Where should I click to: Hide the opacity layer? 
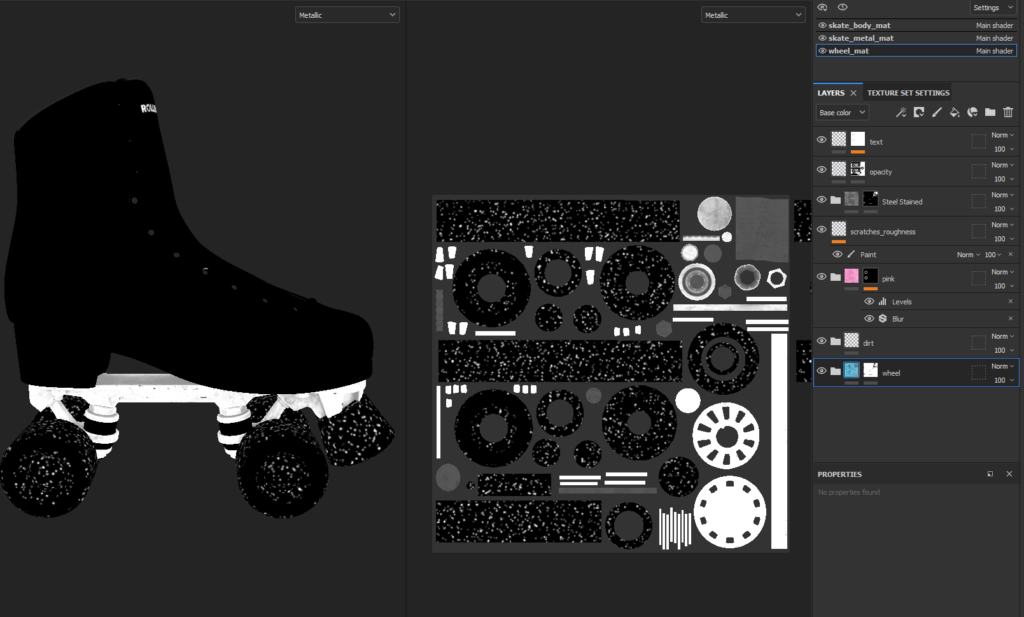pos(822,170)
